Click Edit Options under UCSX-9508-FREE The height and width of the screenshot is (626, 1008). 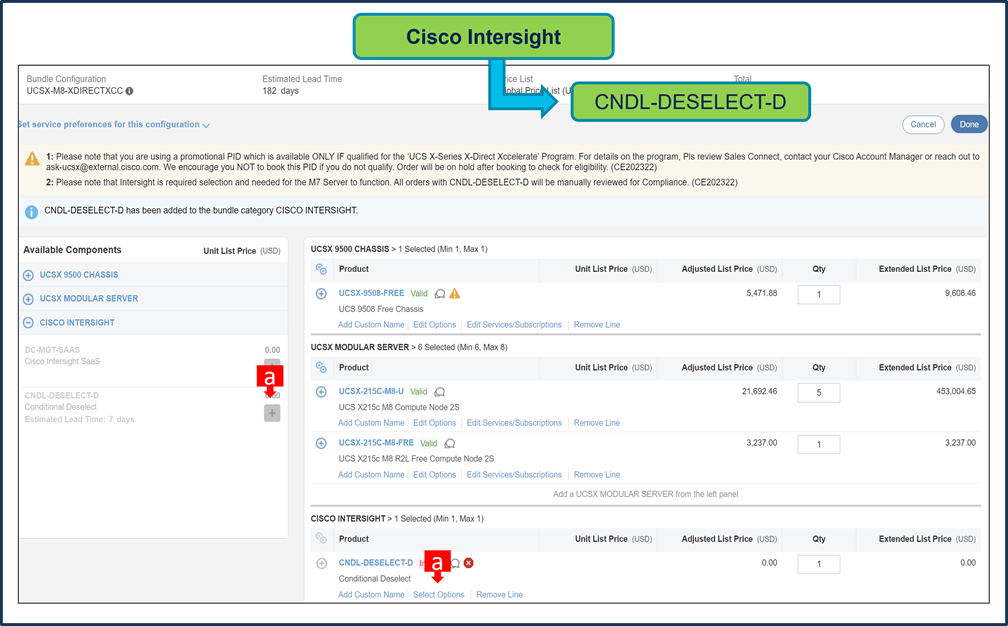point(435,325)
